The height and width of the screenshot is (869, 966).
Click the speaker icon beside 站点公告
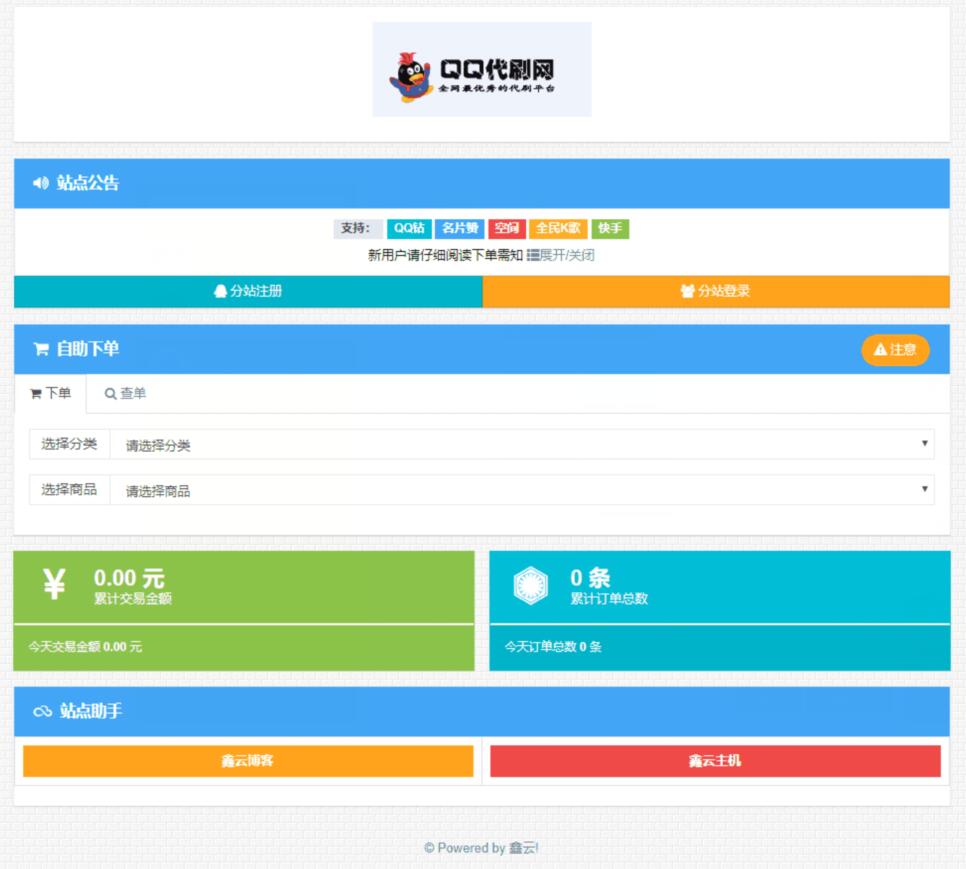pyautogui.click(x=41, y=183)
